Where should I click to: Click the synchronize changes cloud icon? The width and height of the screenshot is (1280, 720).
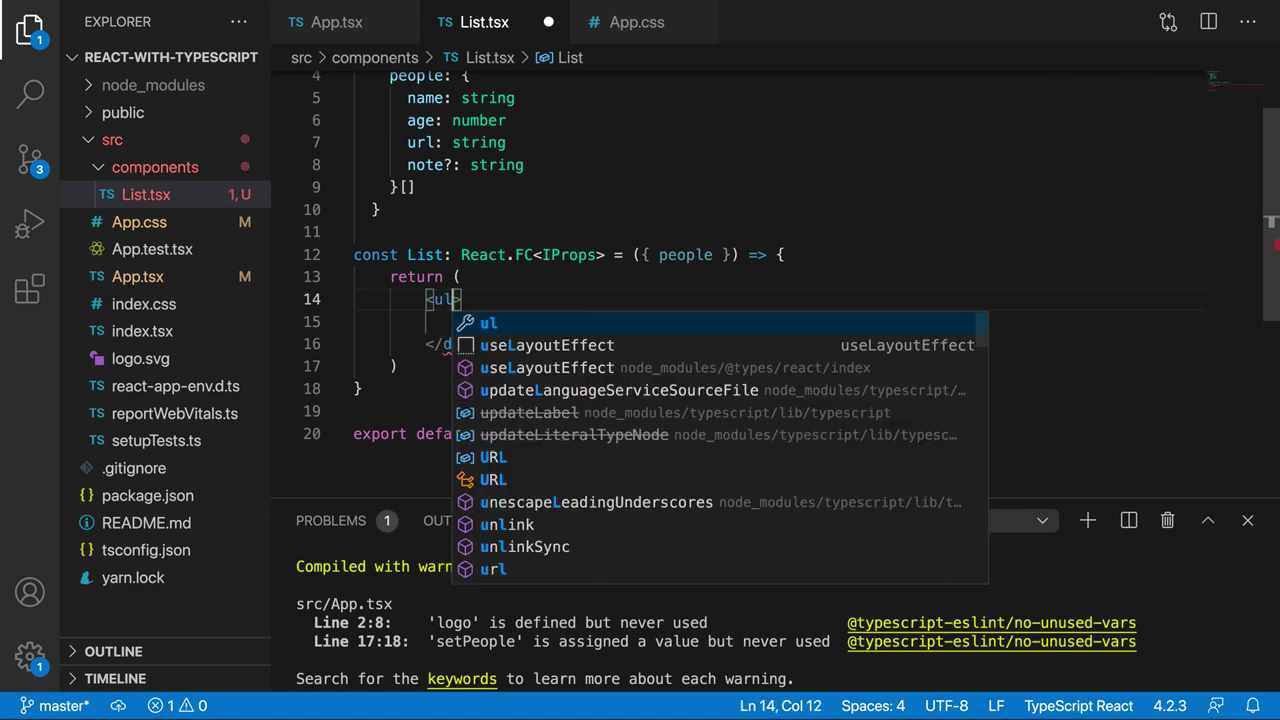coord(118,706)
